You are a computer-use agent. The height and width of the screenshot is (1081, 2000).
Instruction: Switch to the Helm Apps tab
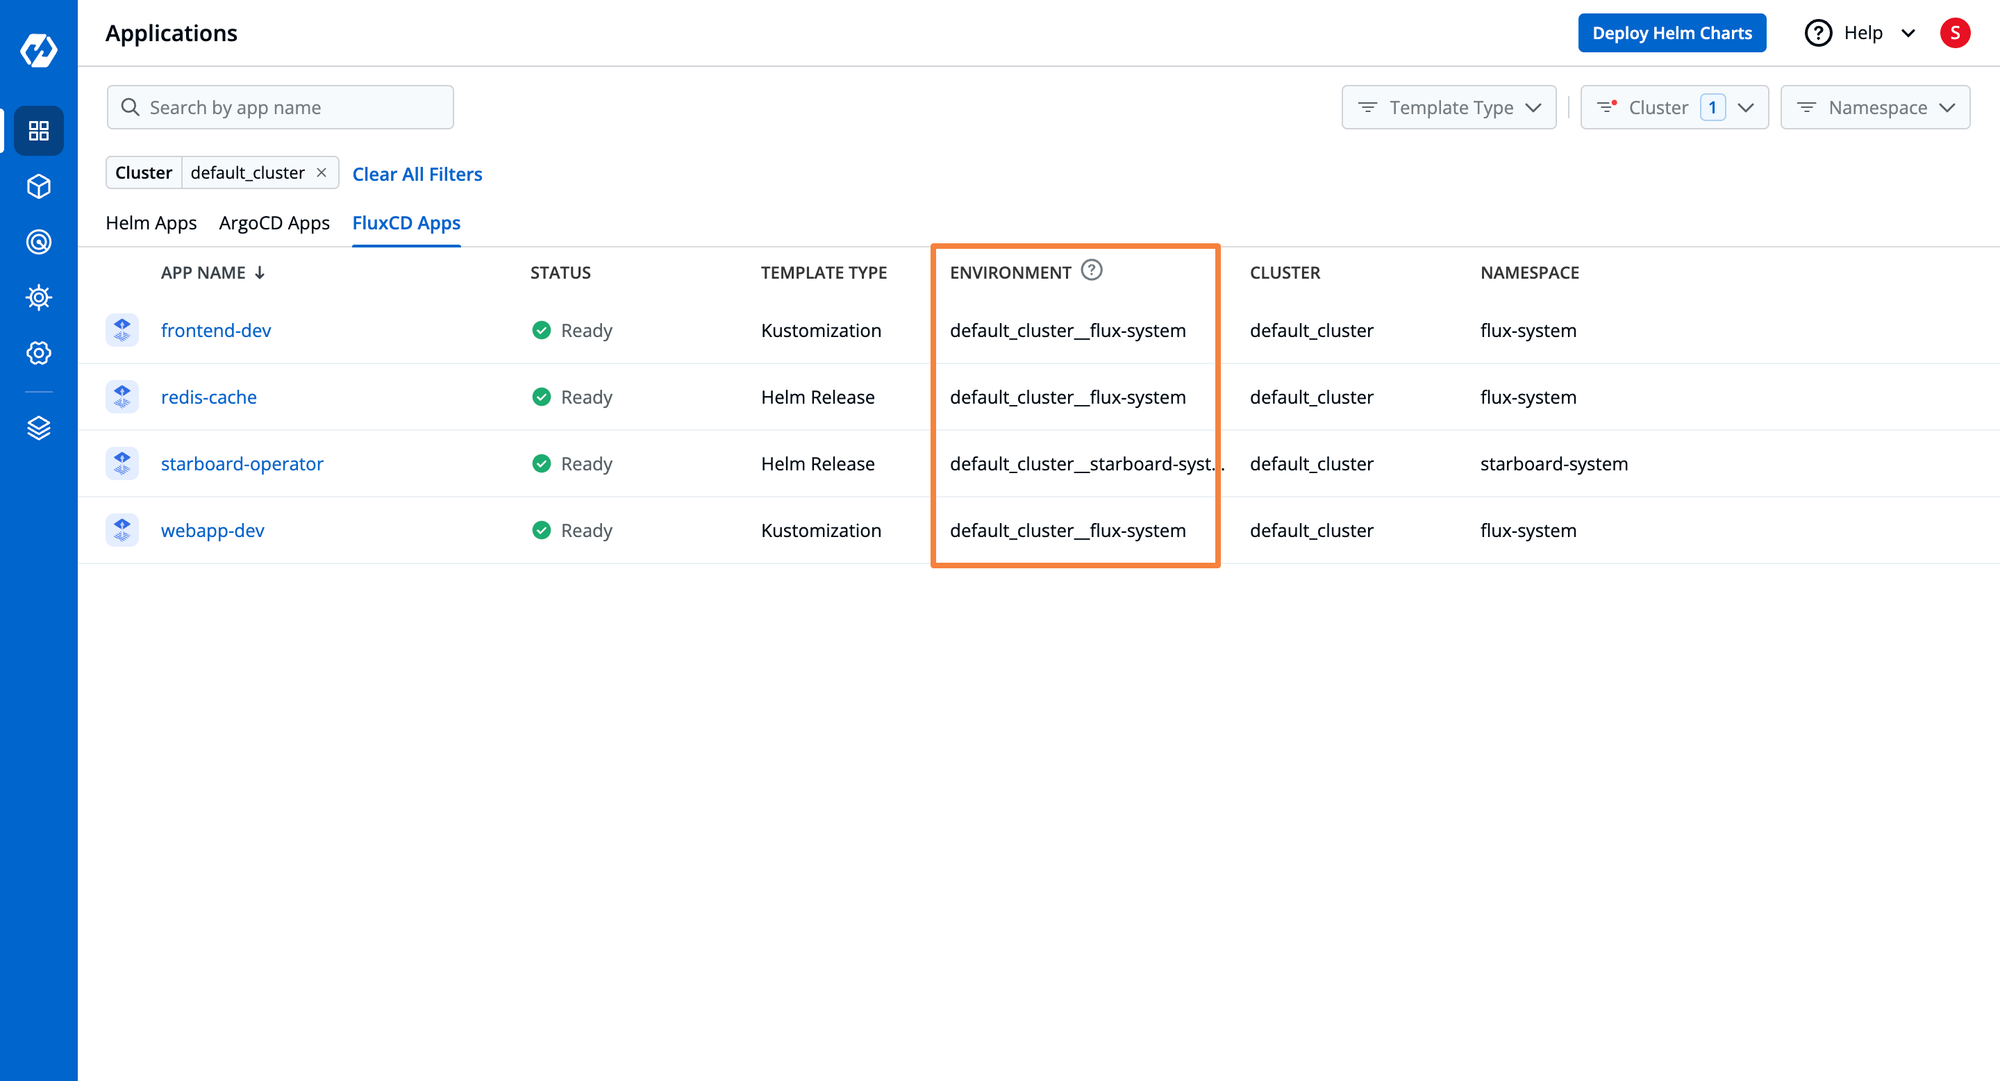150,222
